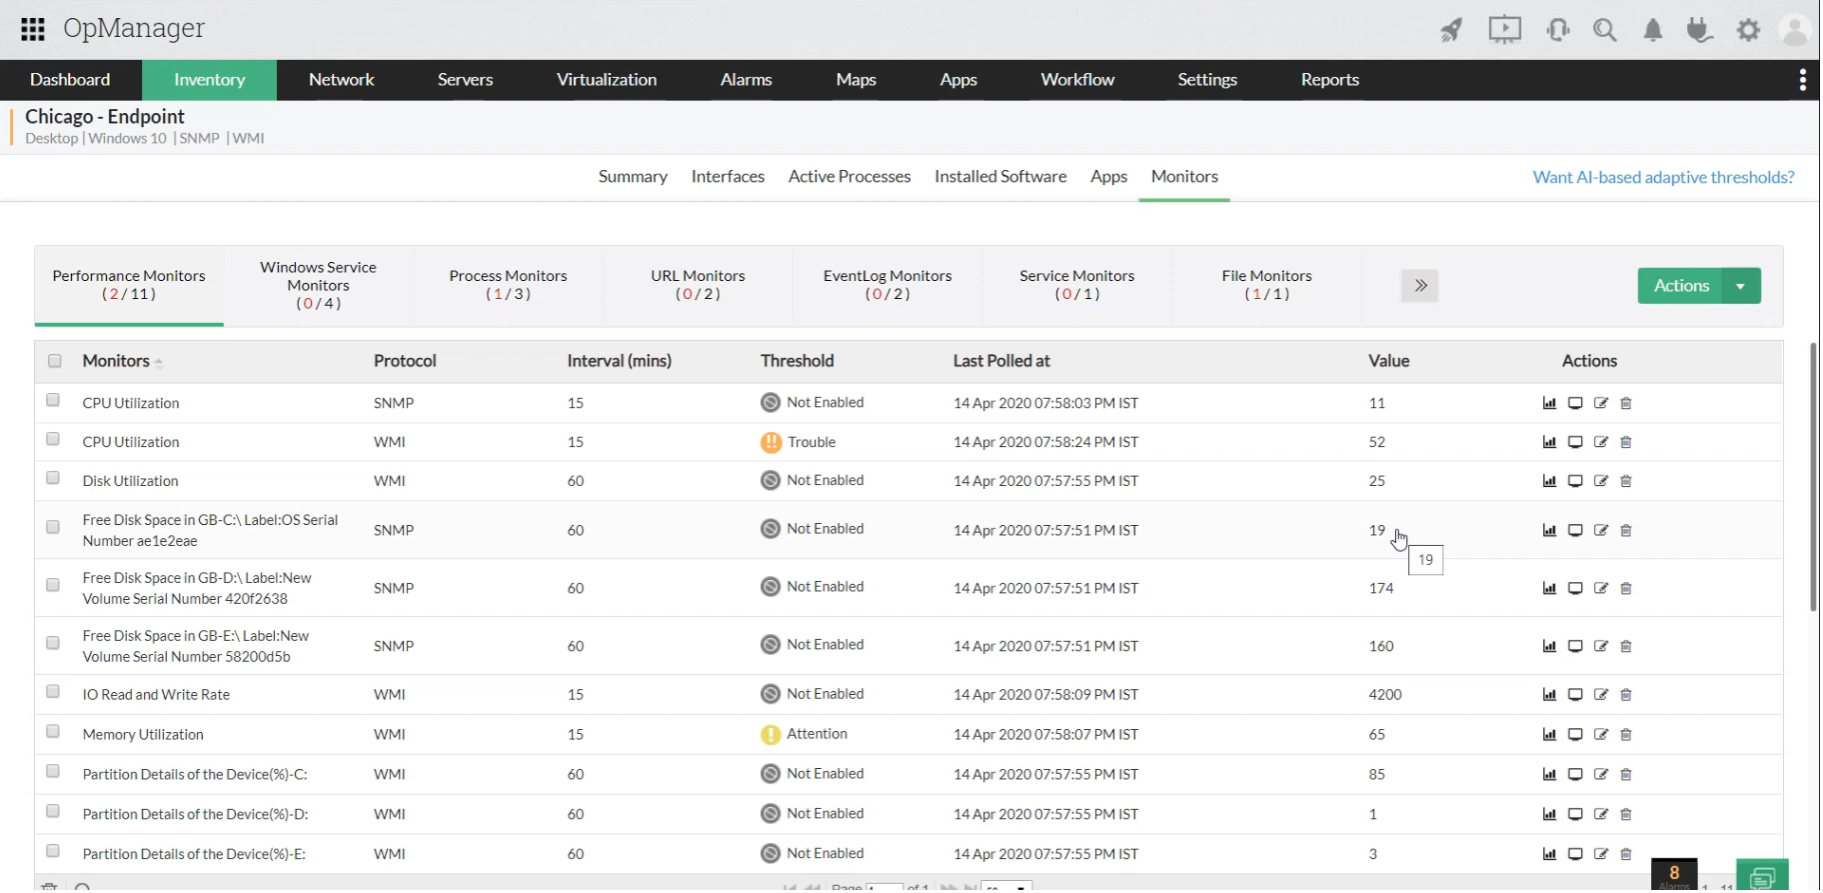
Task: Open the three-dot more menu
Action: click(x=1802, y=80)
